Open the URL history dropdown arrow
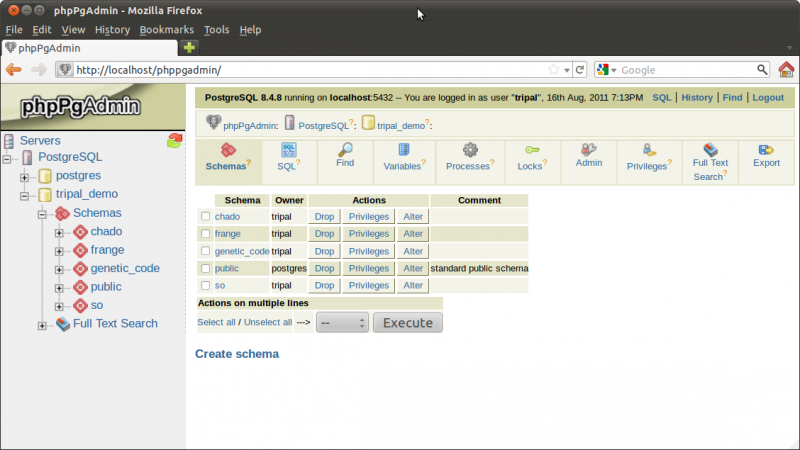Screen dimensions: 800x450 pos(567,70)
